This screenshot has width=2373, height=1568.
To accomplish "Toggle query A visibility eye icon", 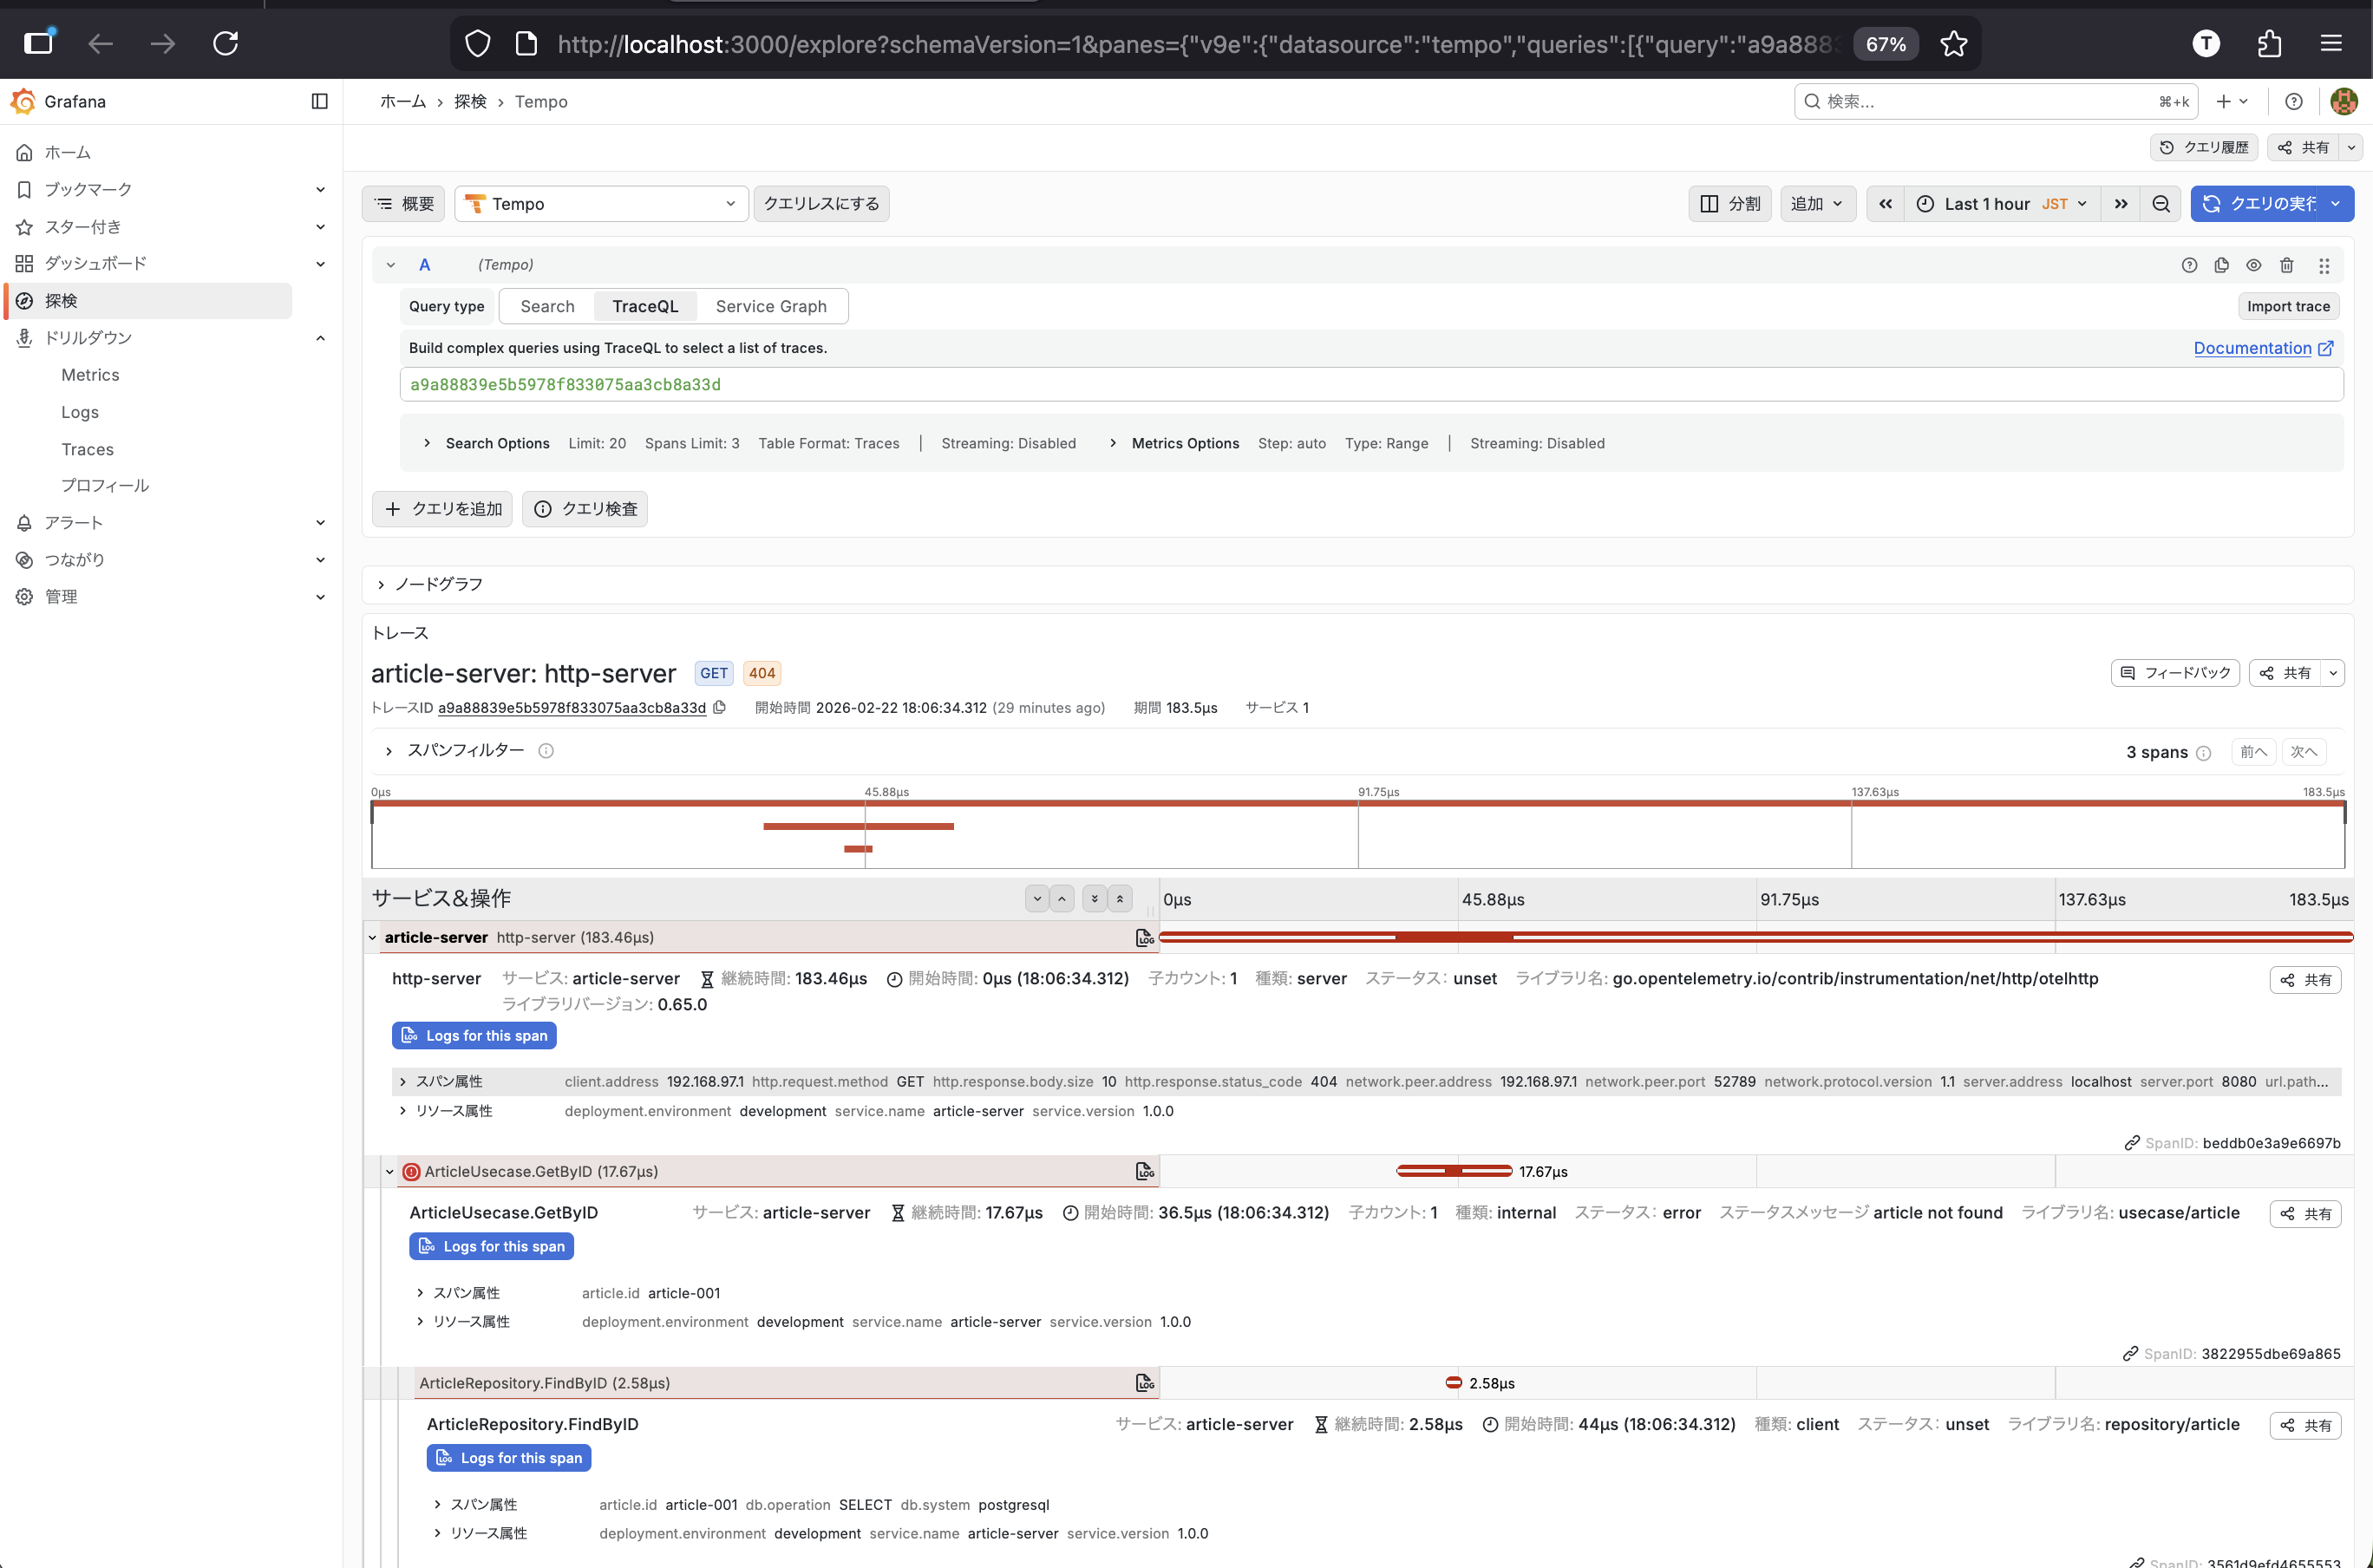I will [2253, 265].
